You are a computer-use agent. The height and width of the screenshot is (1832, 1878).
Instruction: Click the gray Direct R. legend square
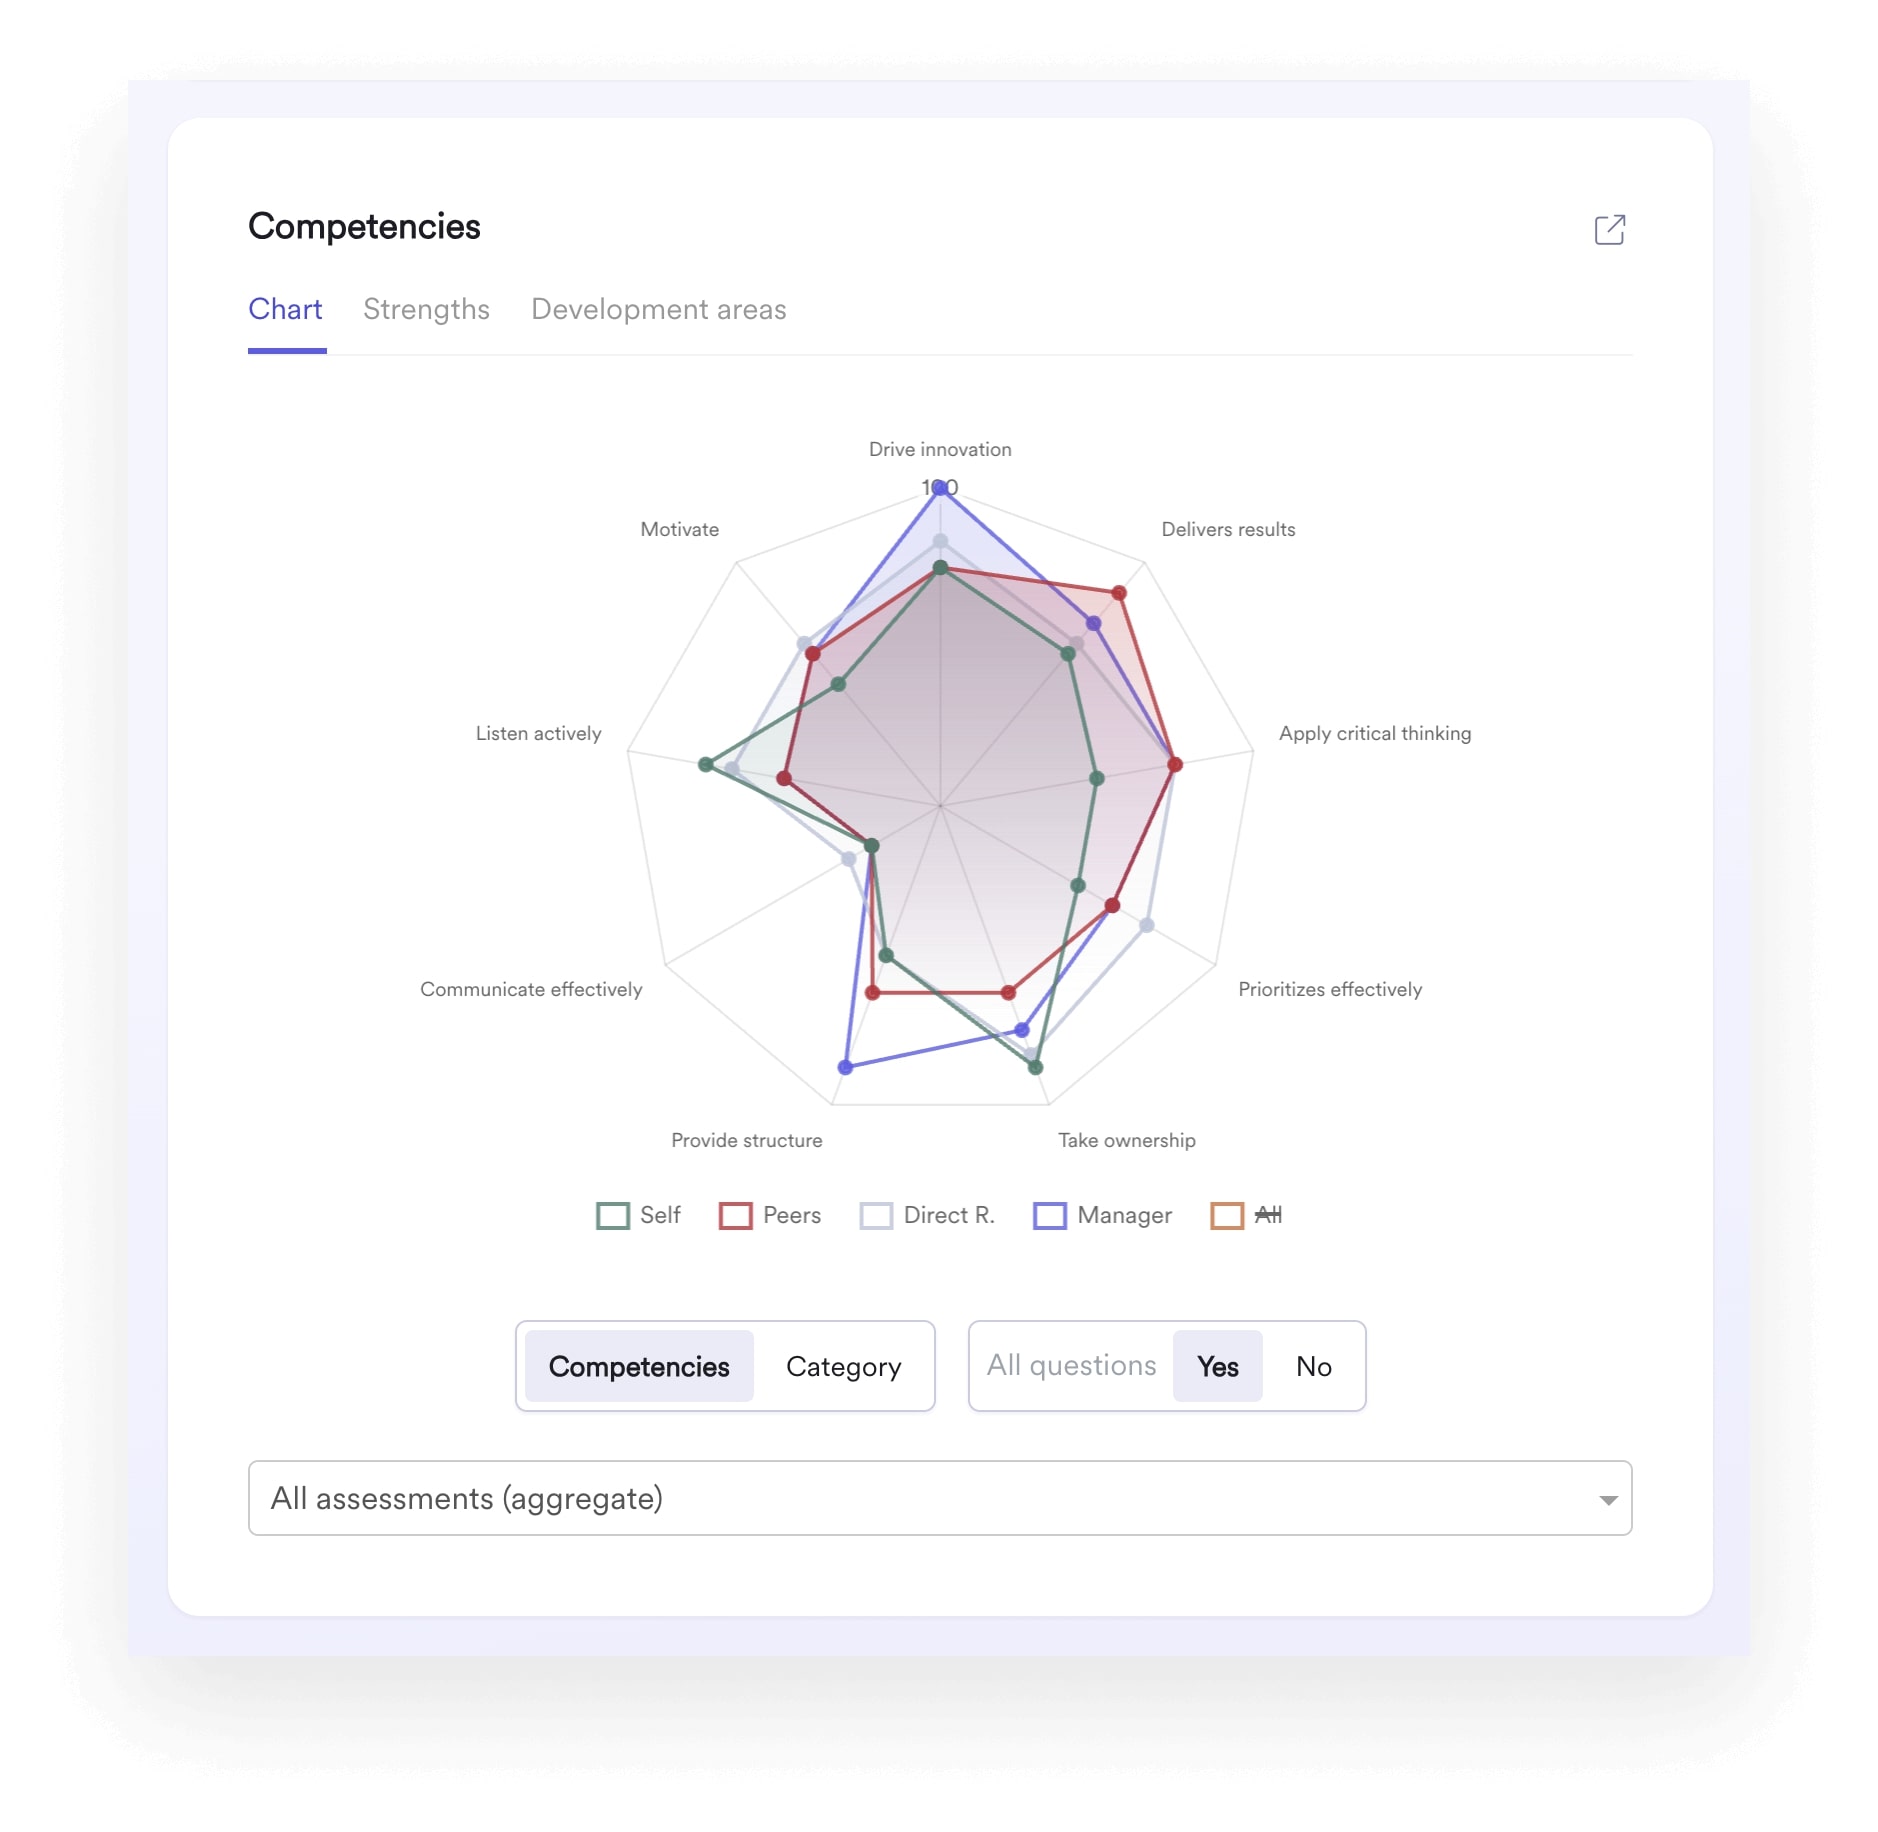pos(875,1215)
